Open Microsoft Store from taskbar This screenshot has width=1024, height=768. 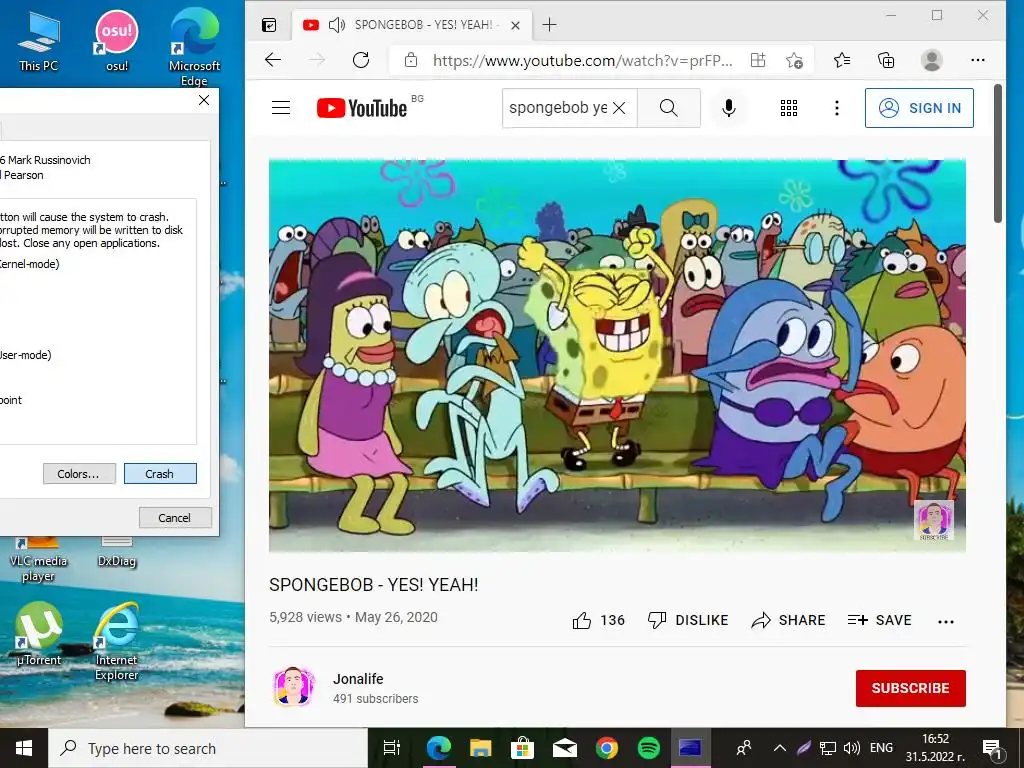(x=522, y=748)
